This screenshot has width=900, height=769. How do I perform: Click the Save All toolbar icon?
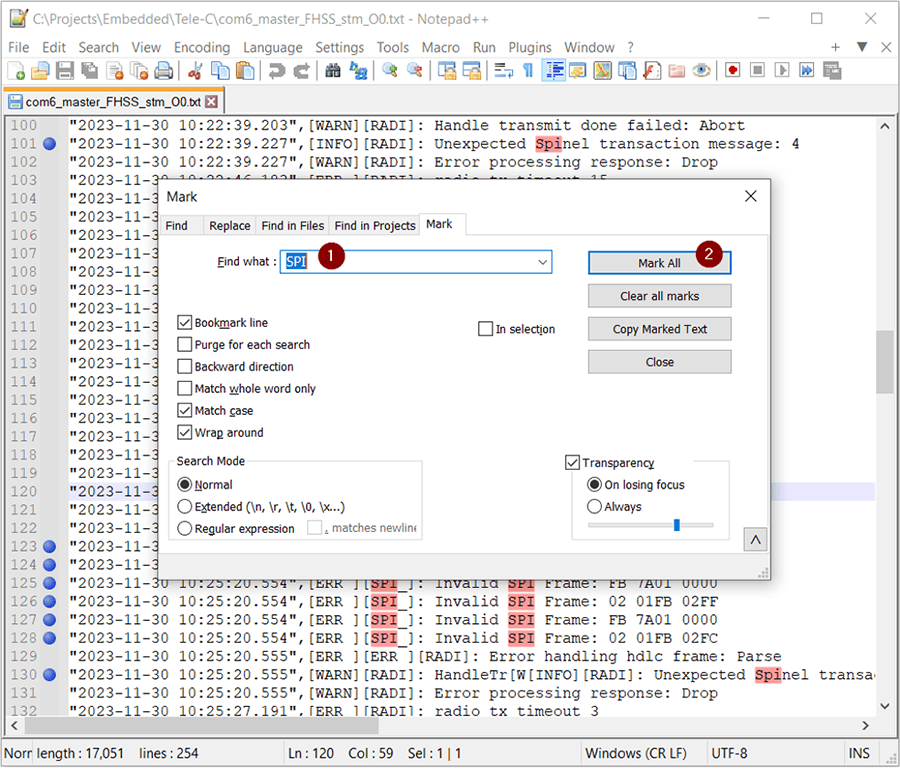(x=89, y=71)
